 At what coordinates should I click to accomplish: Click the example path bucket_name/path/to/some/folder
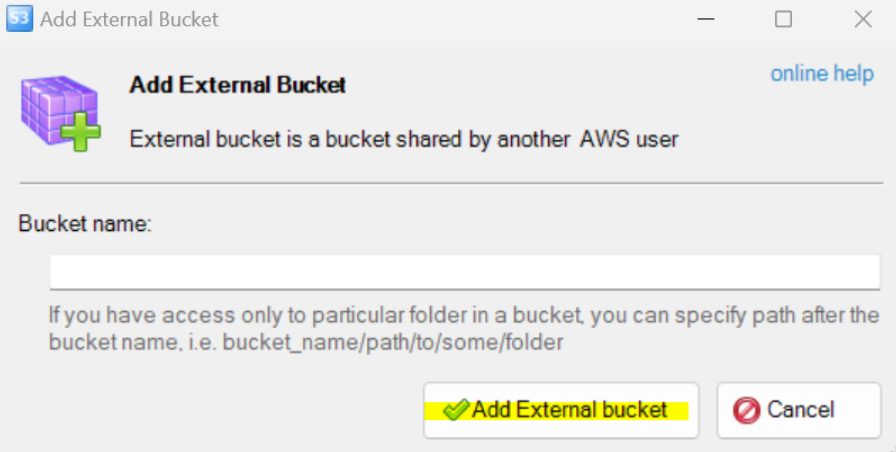pyautogui.click(x=393, y=342)
